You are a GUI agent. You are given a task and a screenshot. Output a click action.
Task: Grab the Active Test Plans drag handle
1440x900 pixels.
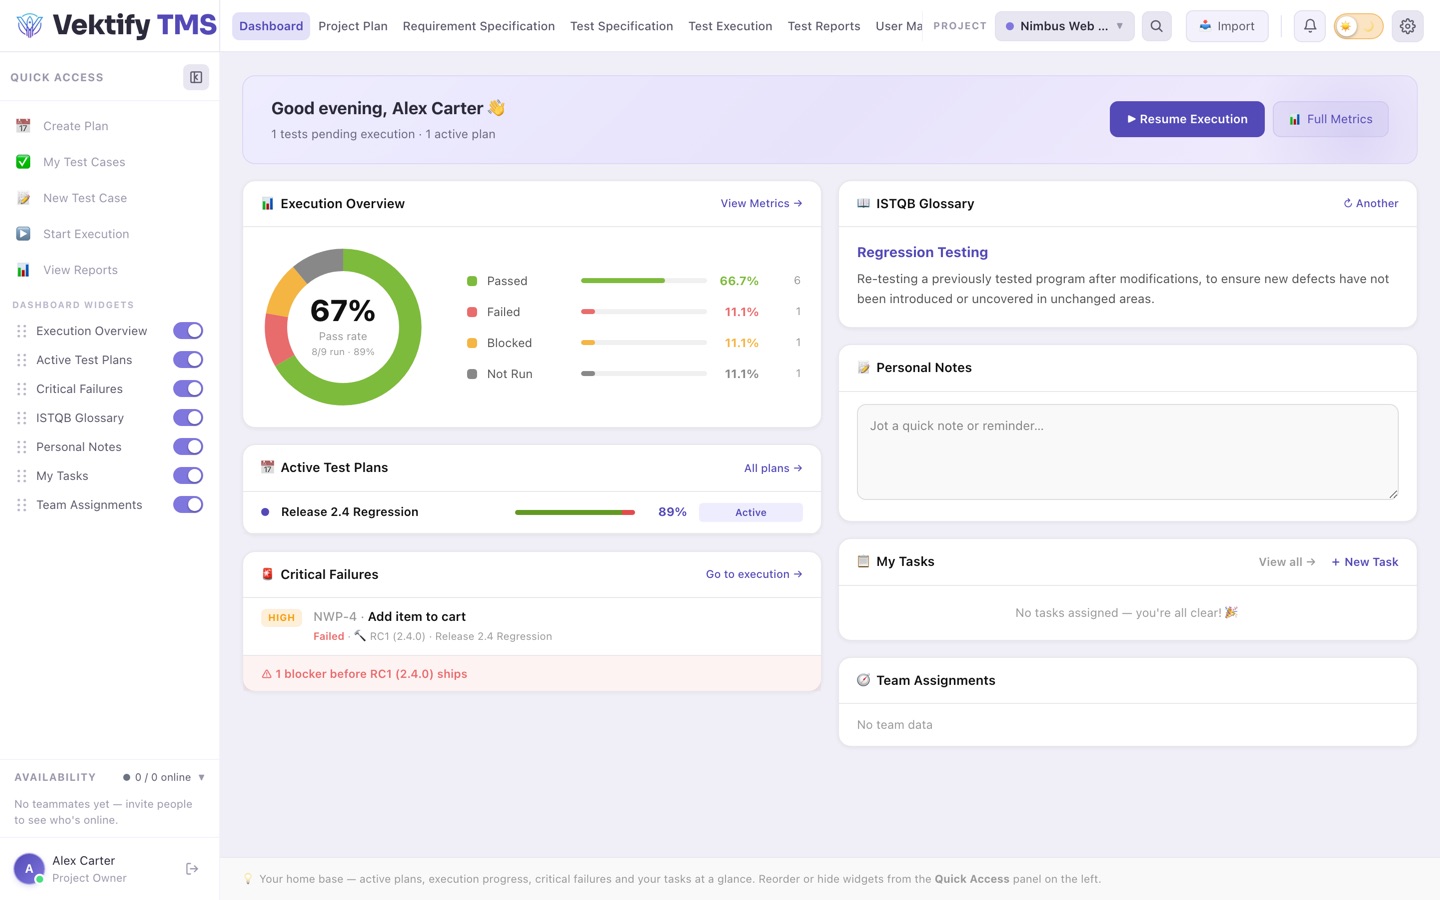pos(22,360)
